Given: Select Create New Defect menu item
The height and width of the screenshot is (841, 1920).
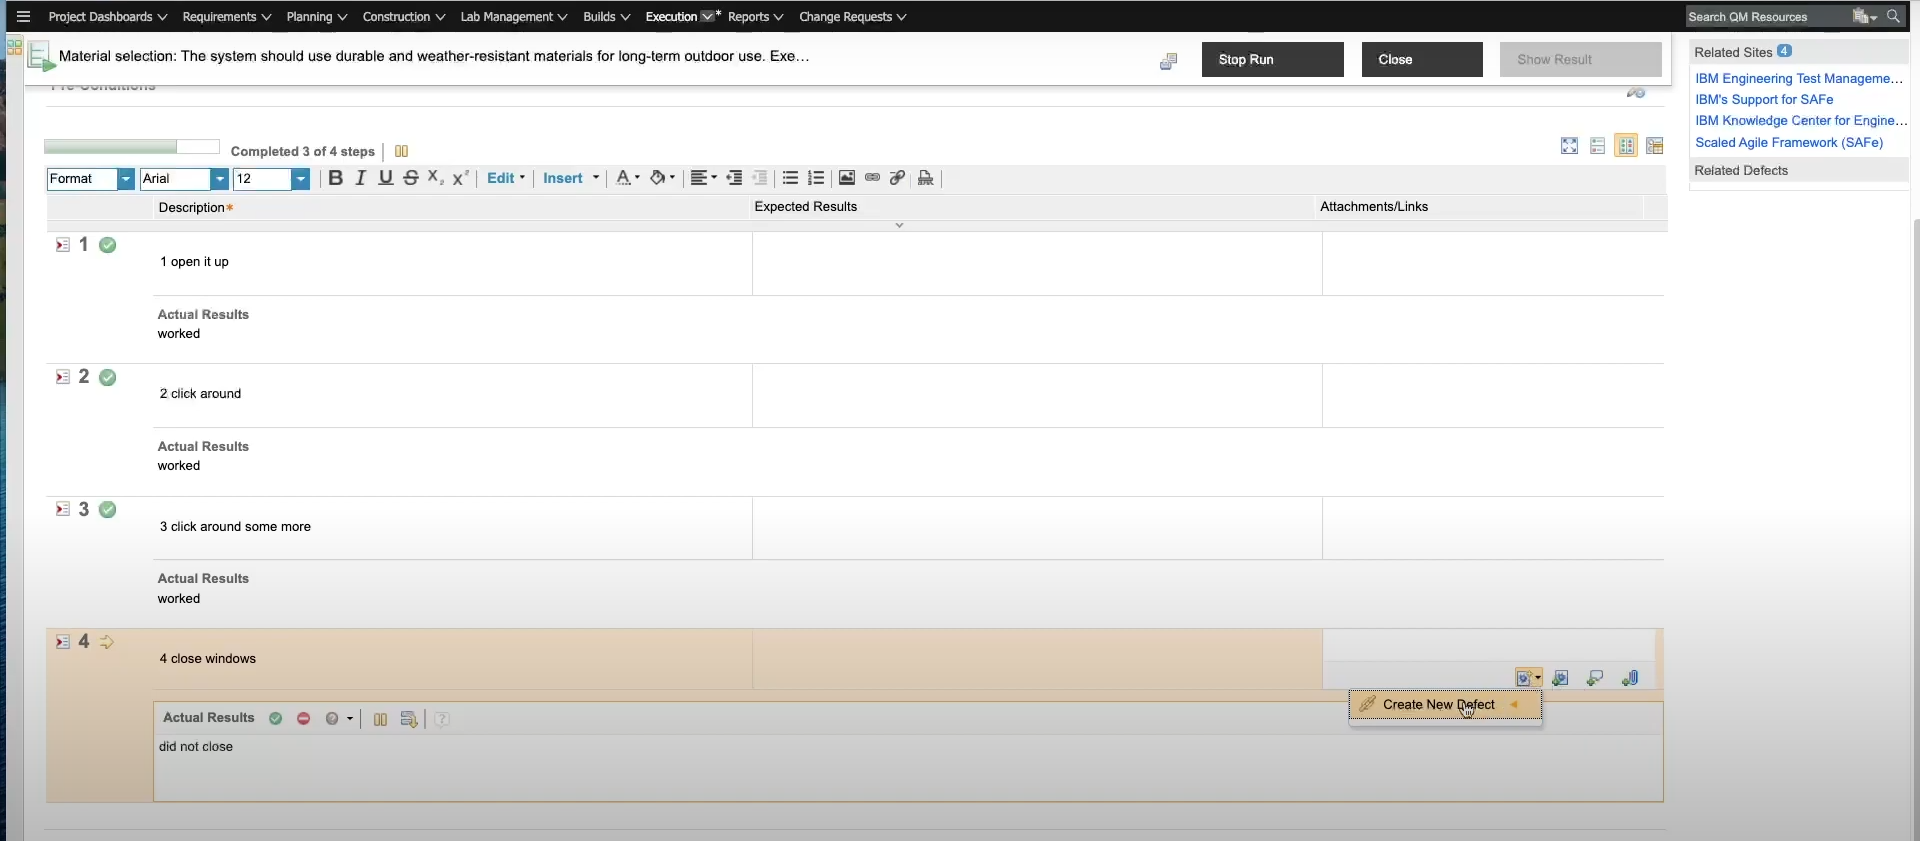Looking at the screenshot, I should tap(1438, 705).
